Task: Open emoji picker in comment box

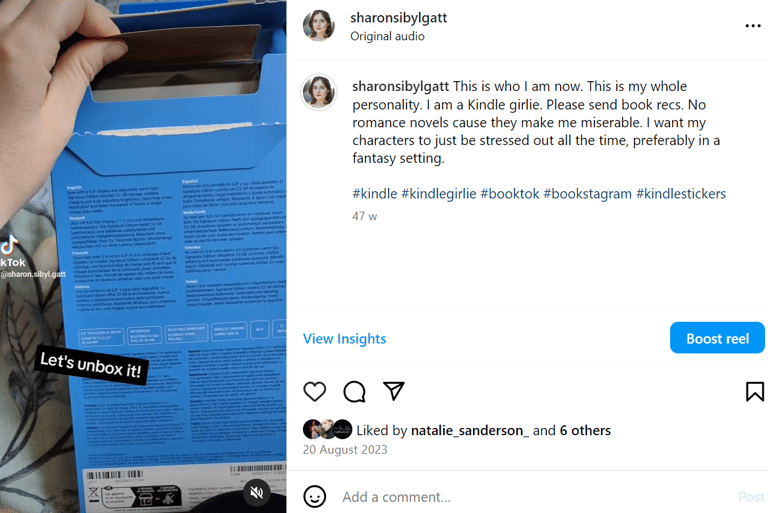Action: point(314,496)
